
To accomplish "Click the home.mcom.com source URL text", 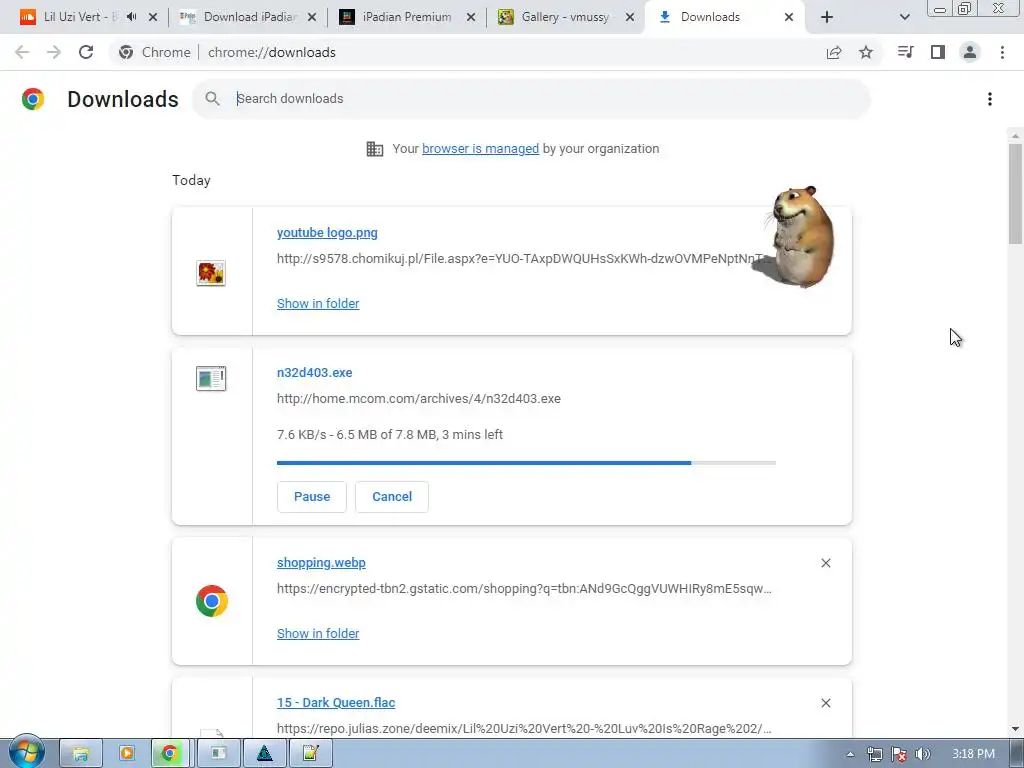I will point(419,399).
